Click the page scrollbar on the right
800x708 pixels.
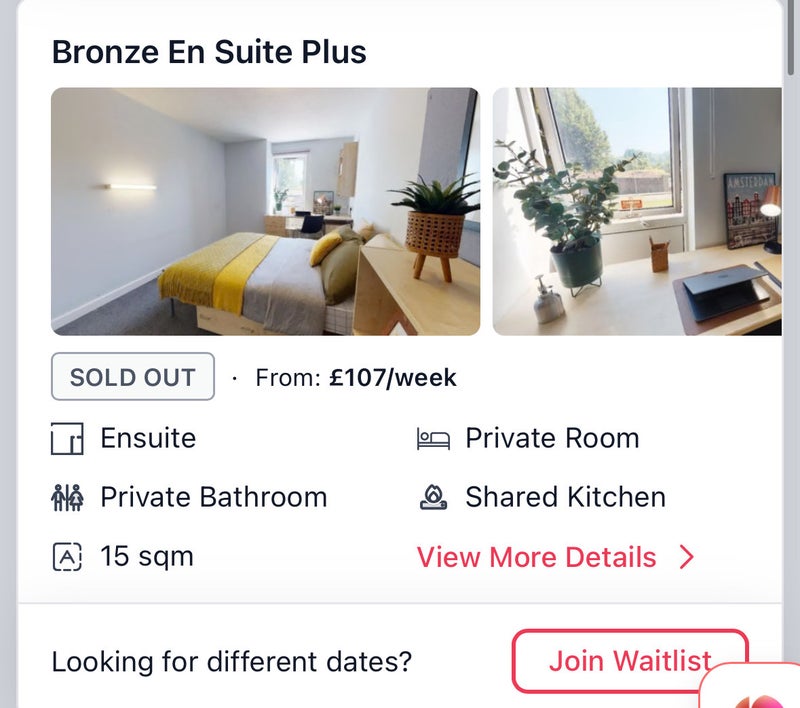click(x=791, y=38)
